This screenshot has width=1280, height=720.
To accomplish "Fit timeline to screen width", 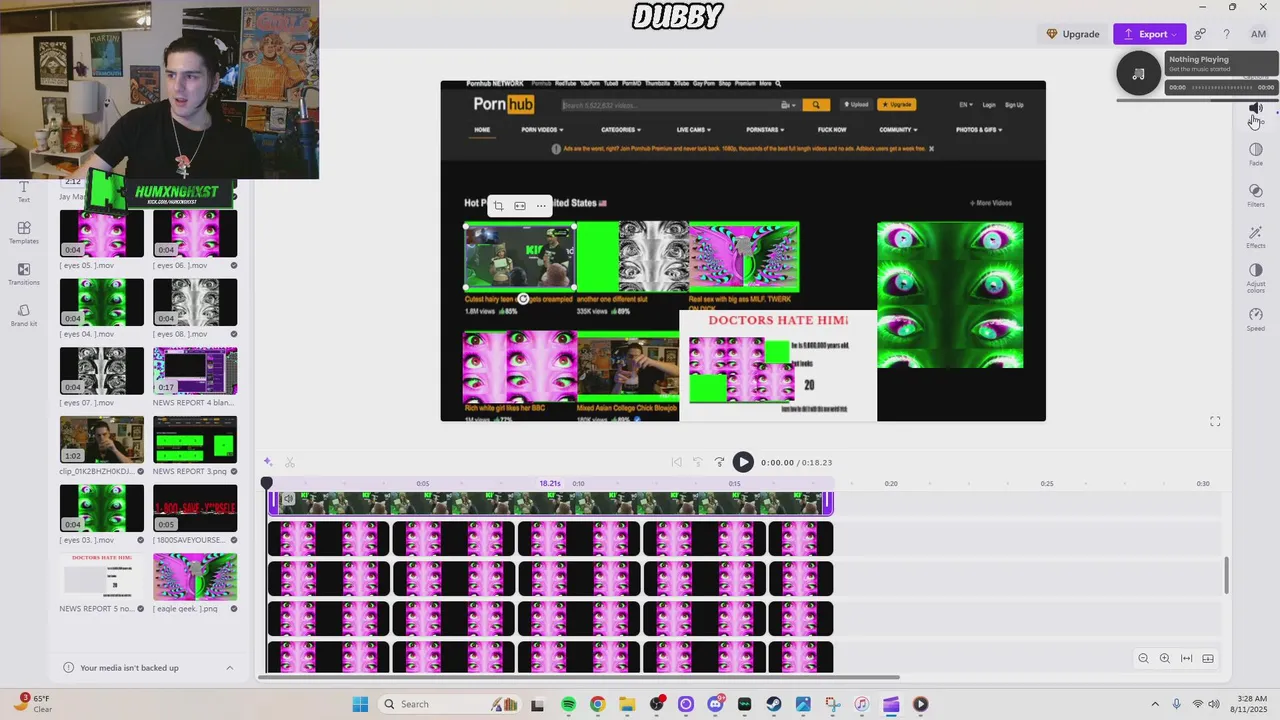I will (1187, 658).
